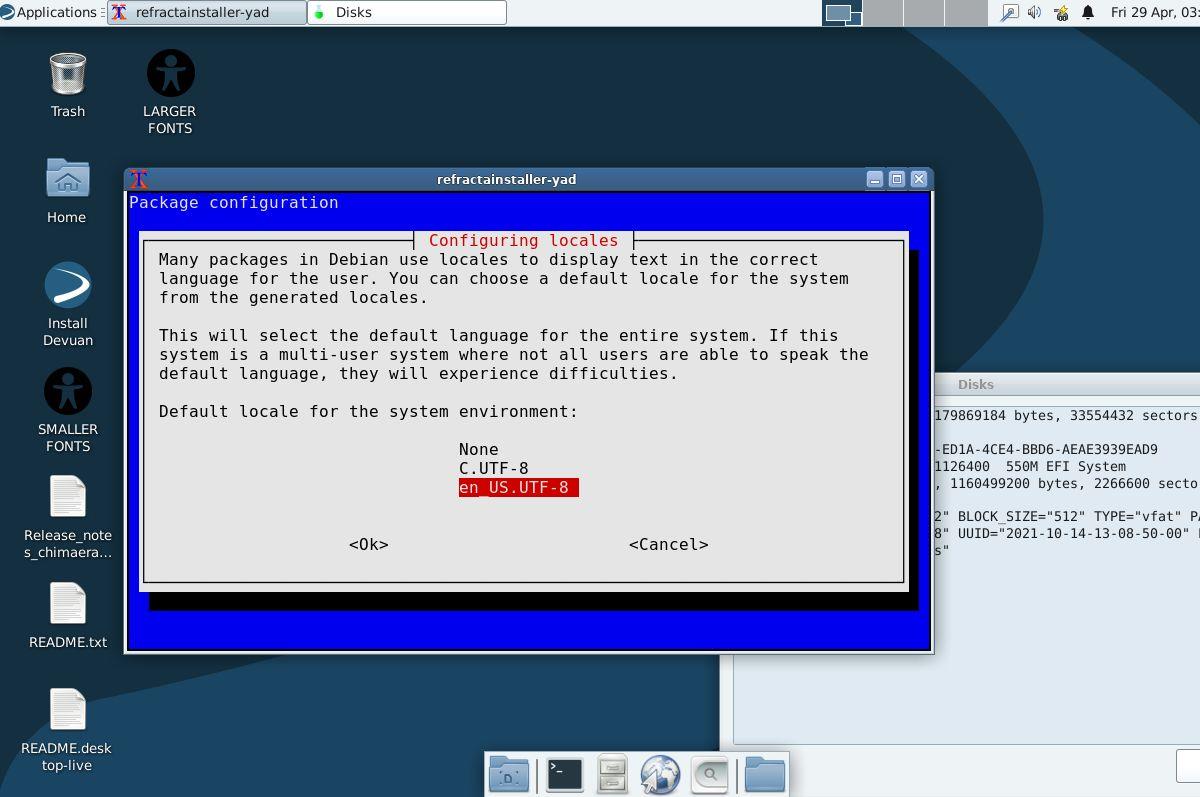Open the Devuan folder icon in the dock

pyautogui.click(x=509, y=773)
